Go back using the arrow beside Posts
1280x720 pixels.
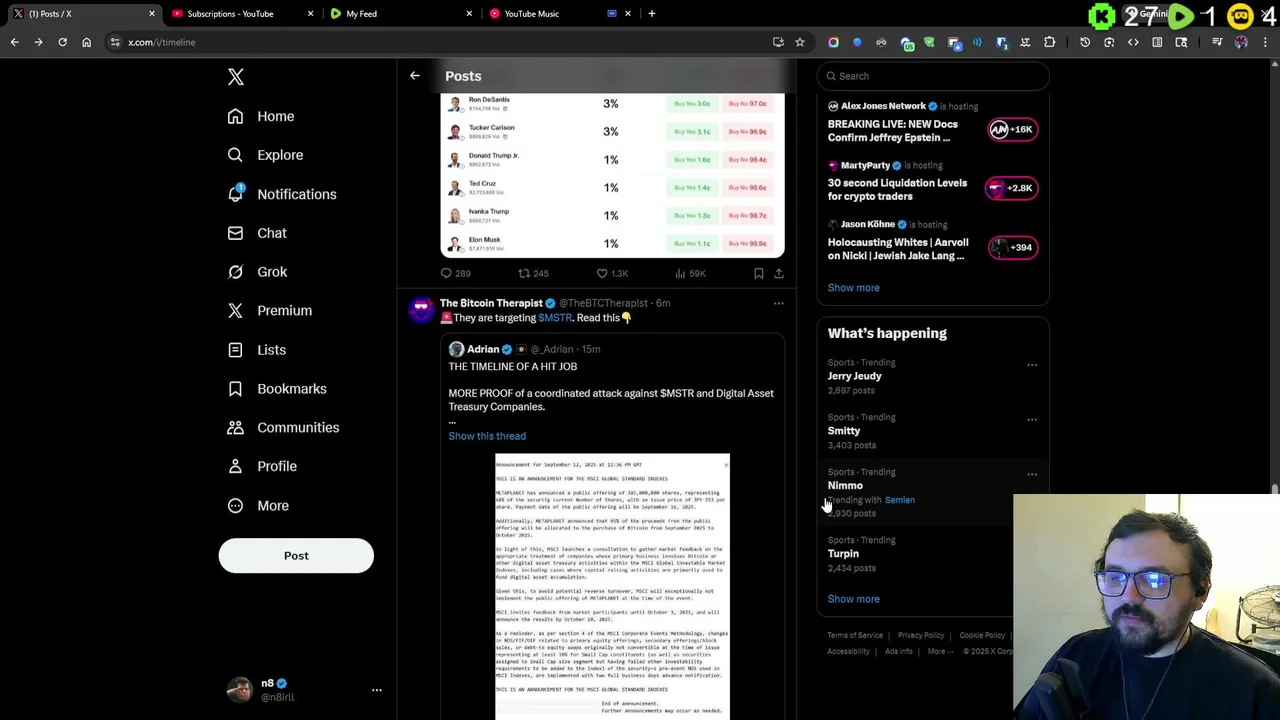click(414, 76)
